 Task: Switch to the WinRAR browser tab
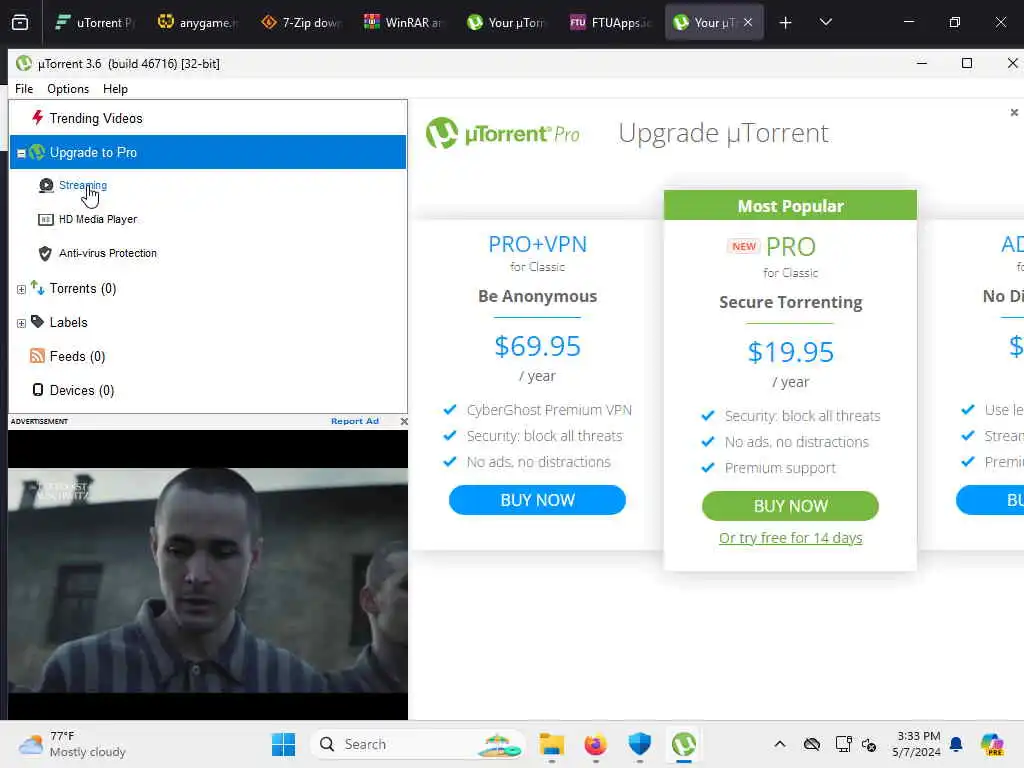[x=404, y=22]
